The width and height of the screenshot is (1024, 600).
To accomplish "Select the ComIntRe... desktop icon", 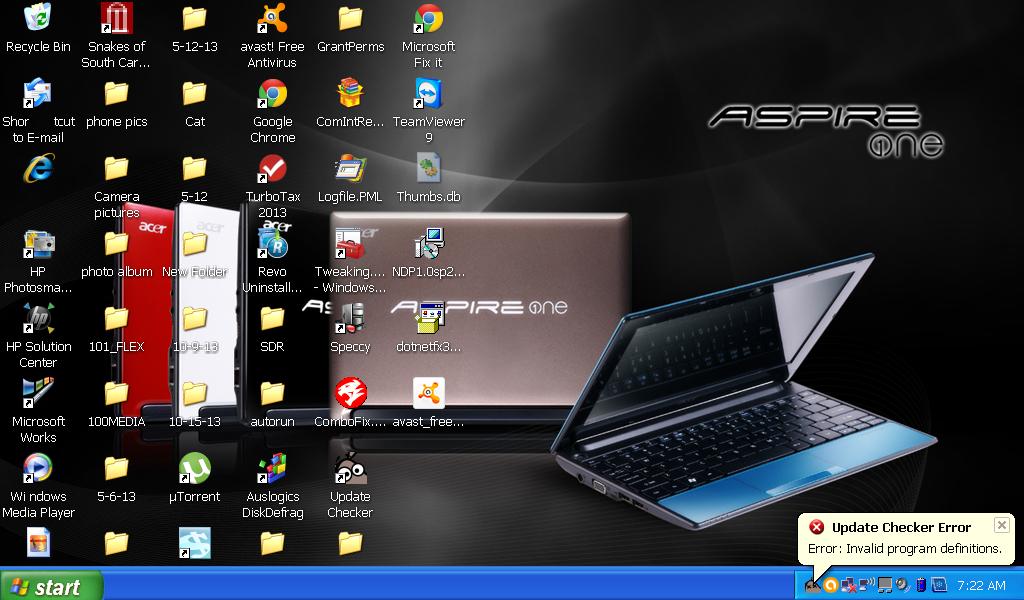I will pyautogui.click(x=350, y=93).
